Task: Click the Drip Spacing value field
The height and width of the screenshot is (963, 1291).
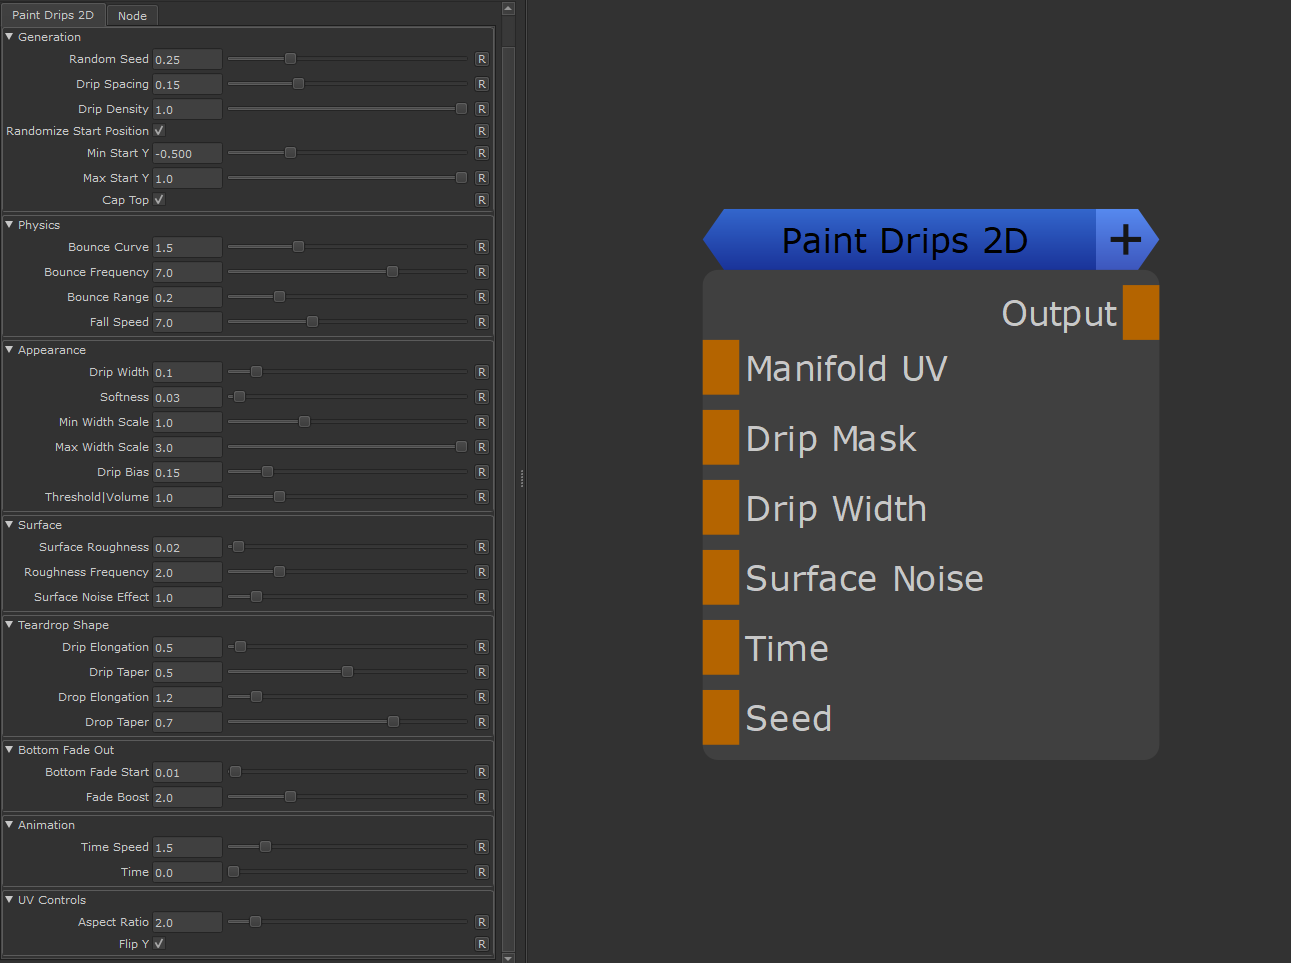Action: [x=187, y=84]
